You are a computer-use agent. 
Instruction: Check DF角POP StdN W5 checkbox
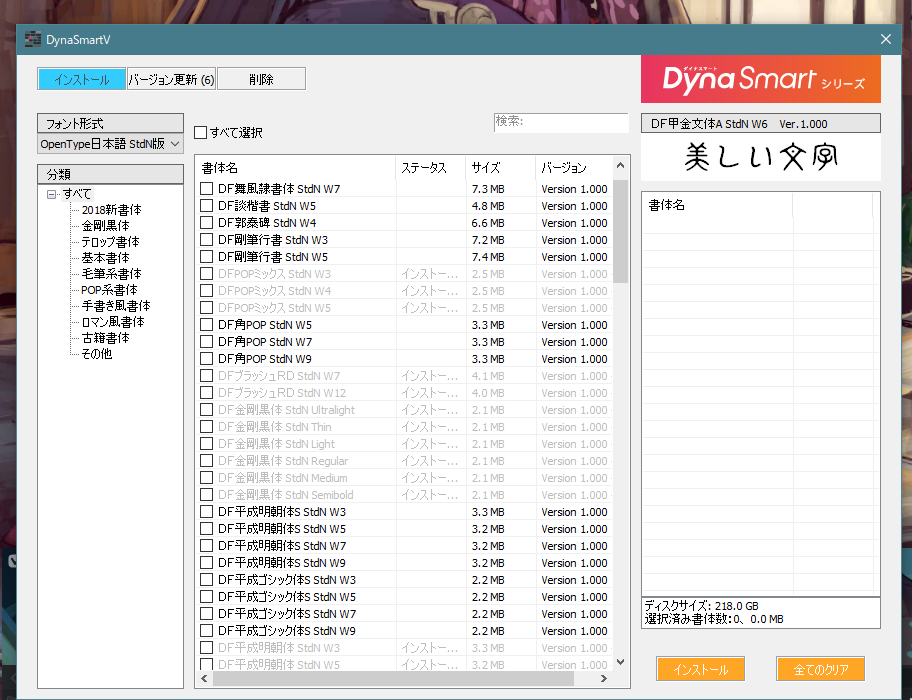coord(206,325)
